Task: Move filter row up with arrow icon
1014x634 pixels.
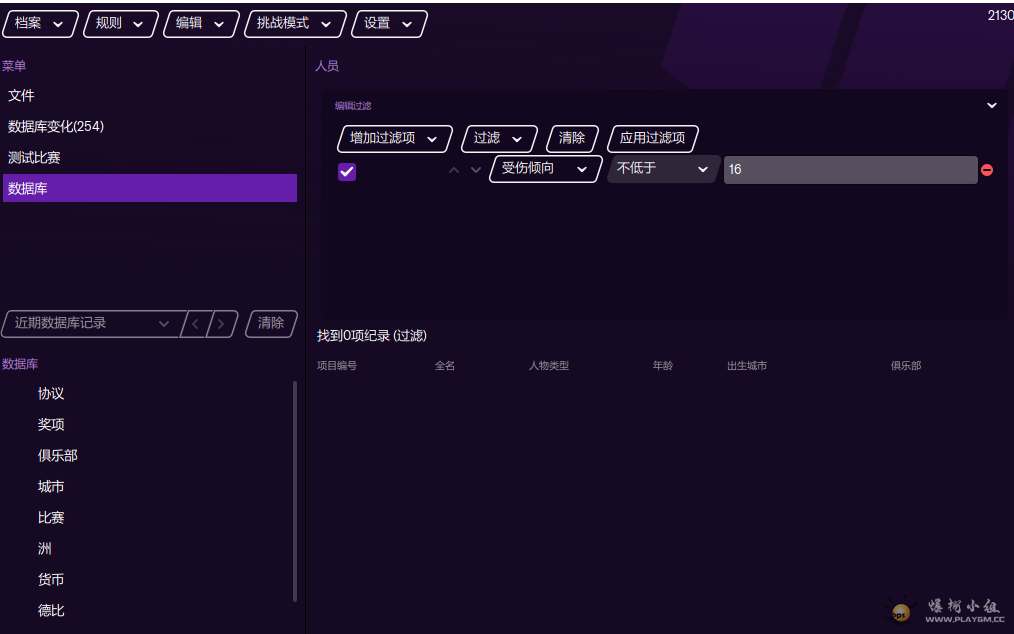Action: pyautogui.click(x=454, y=170)
